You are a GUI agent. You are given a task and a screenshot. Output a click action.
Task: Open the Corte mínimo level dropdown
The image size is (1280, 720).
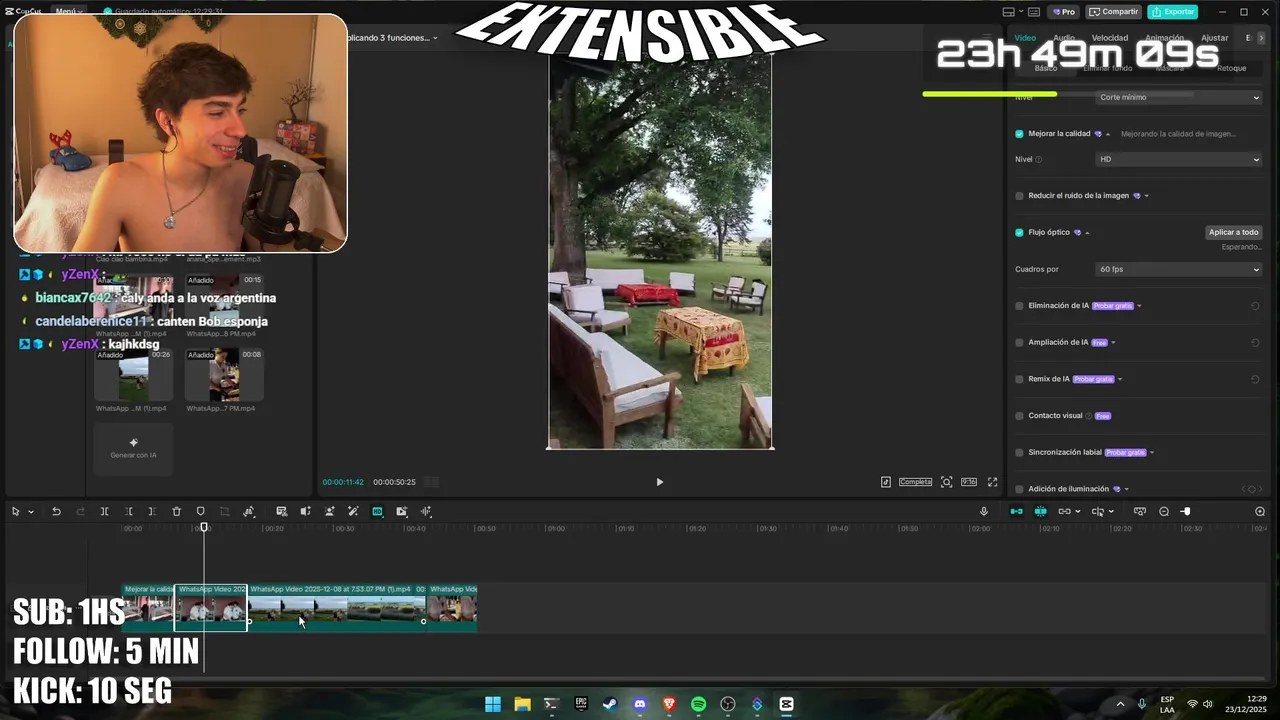coord(1179,97)
